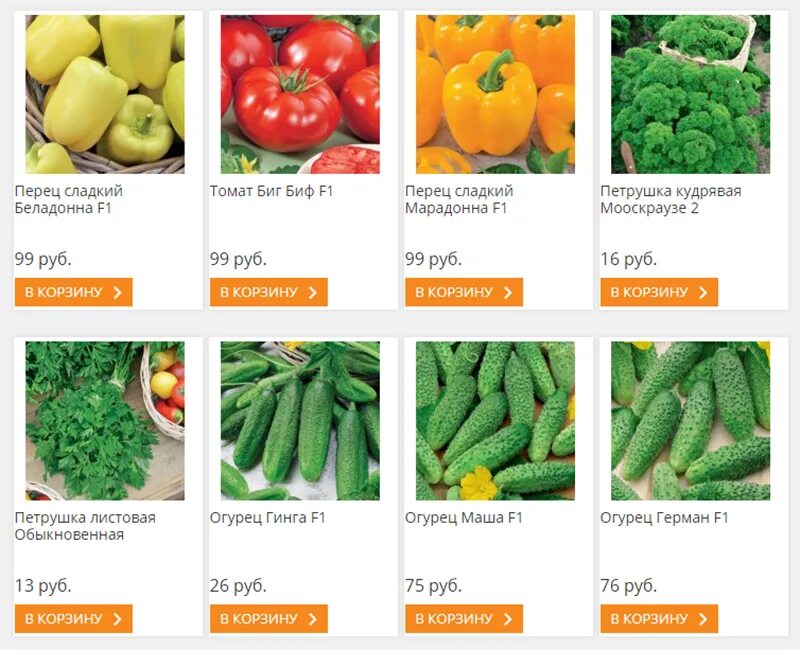
Task: Add Петрушка кудрявая Мооскраузе 2 to cart
Action: 659,292
